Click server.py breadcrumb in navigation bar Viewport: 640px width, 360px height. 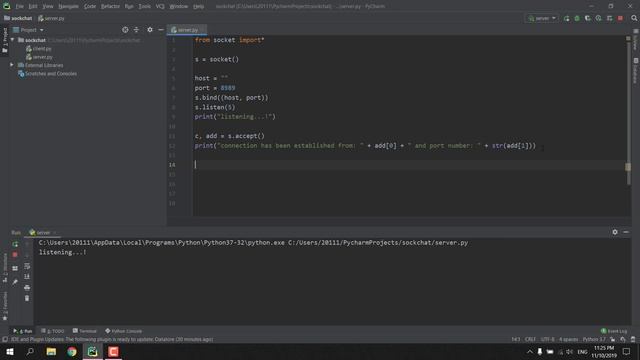[51, 18]
